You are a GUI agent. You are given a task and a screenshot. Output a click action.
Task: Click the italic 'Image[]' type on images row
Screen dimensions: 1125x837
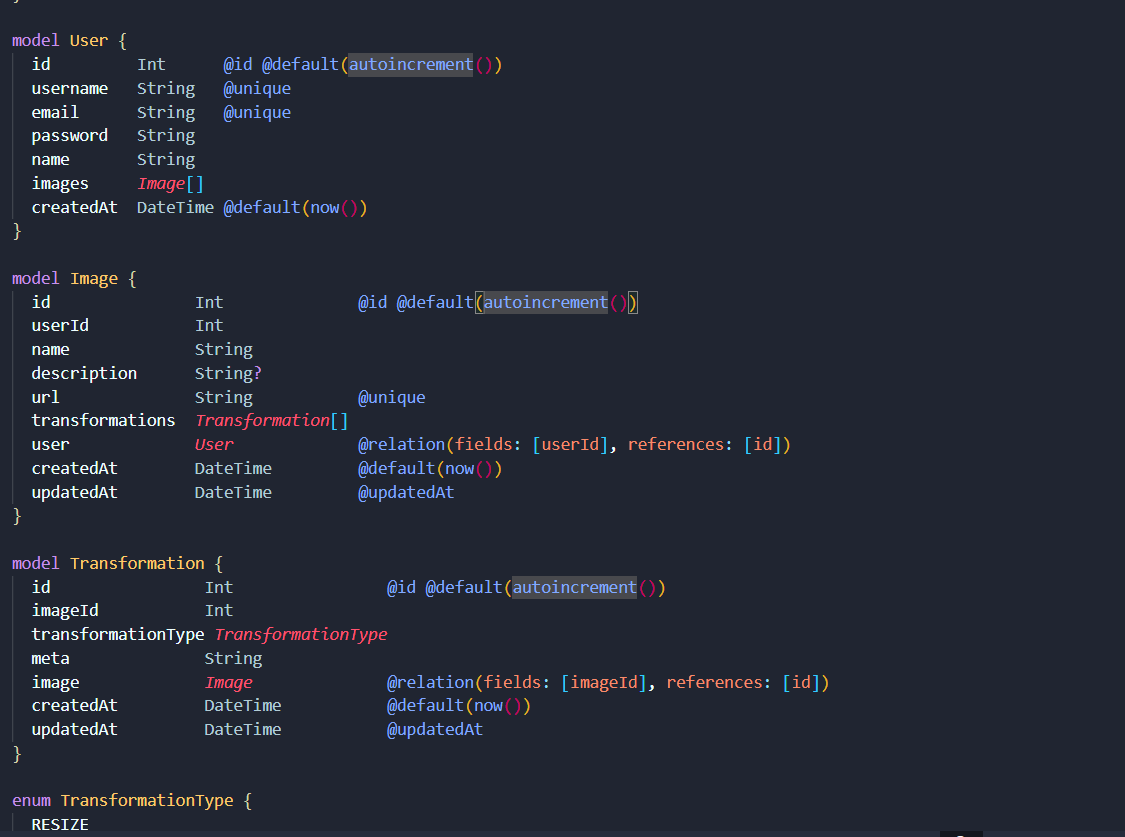pyautogui.click(x=171, y=184)
